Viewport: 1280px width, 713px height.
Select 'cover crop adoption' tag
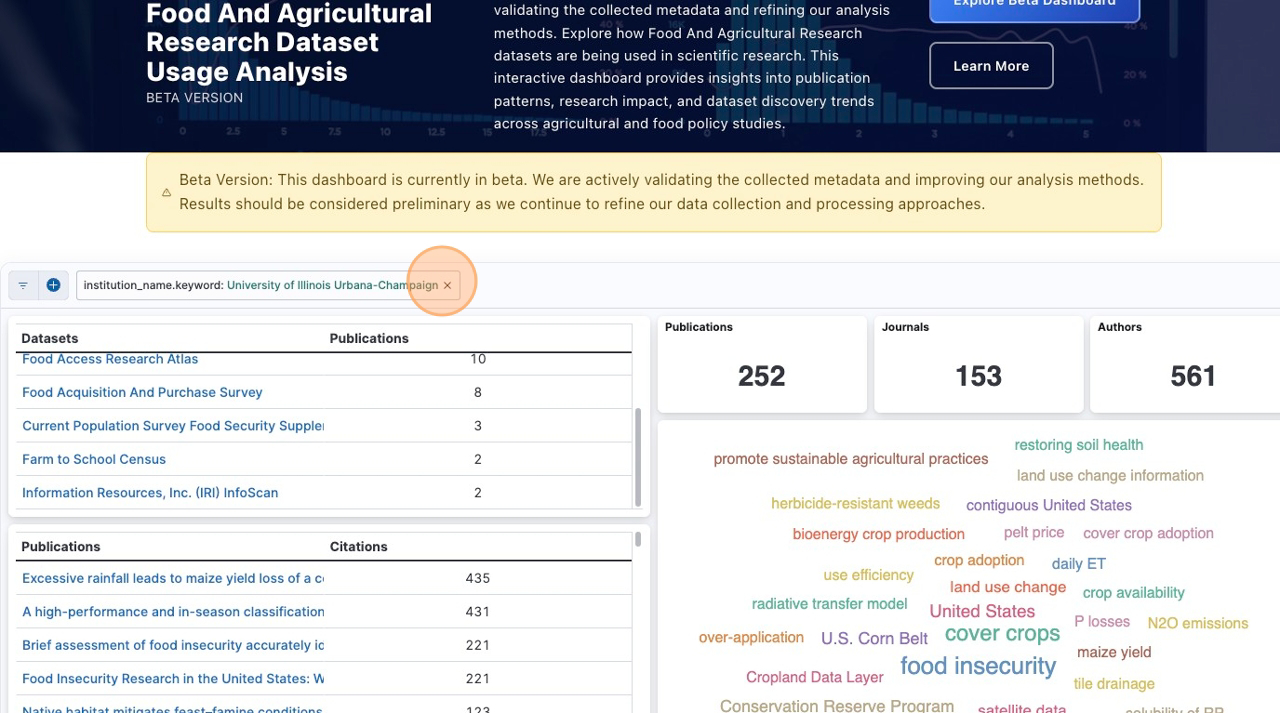[x=1148, y=534]
